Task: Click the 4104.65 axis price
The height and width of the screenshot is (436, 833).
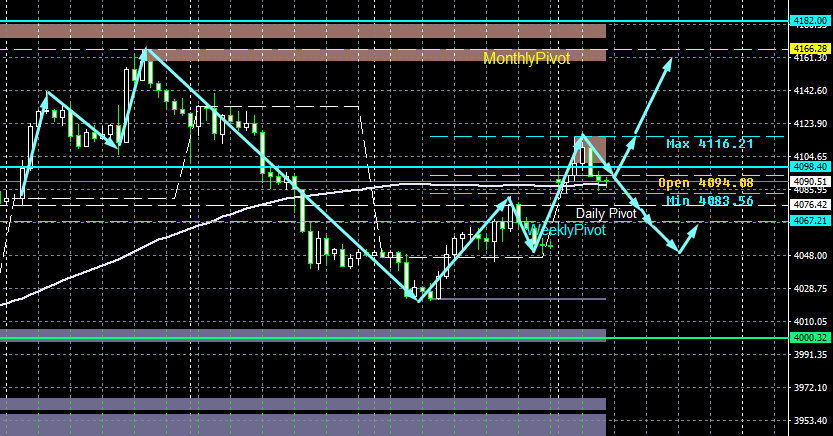Action: tap(810, 157)
